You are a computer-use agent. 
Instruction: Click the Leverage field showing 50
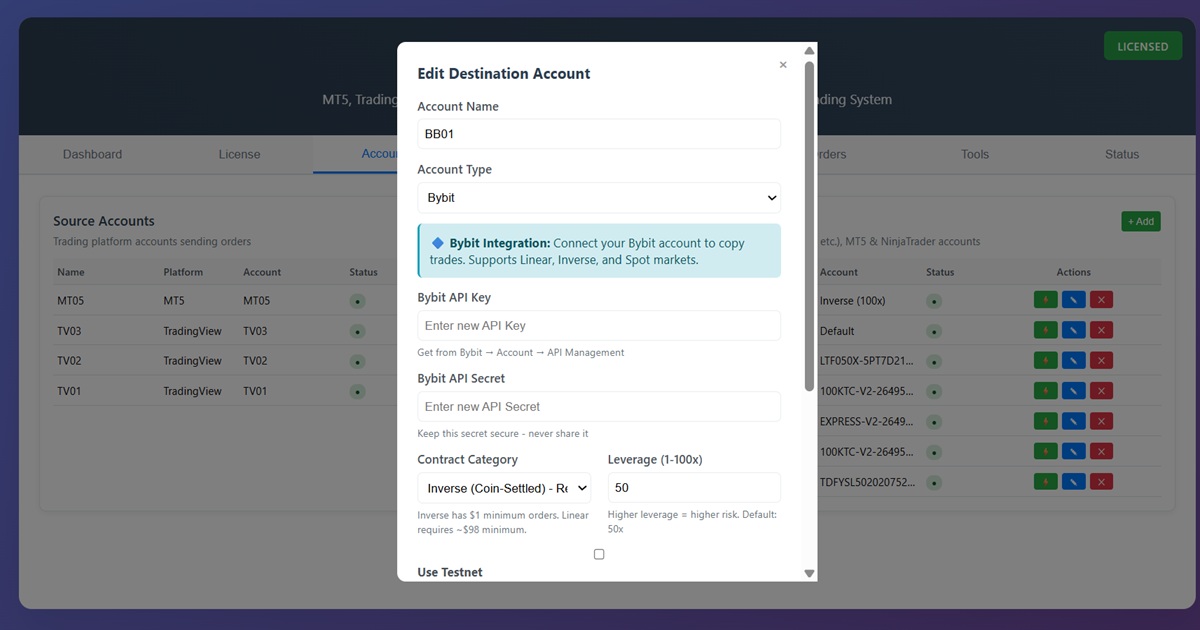pos(694,488)
